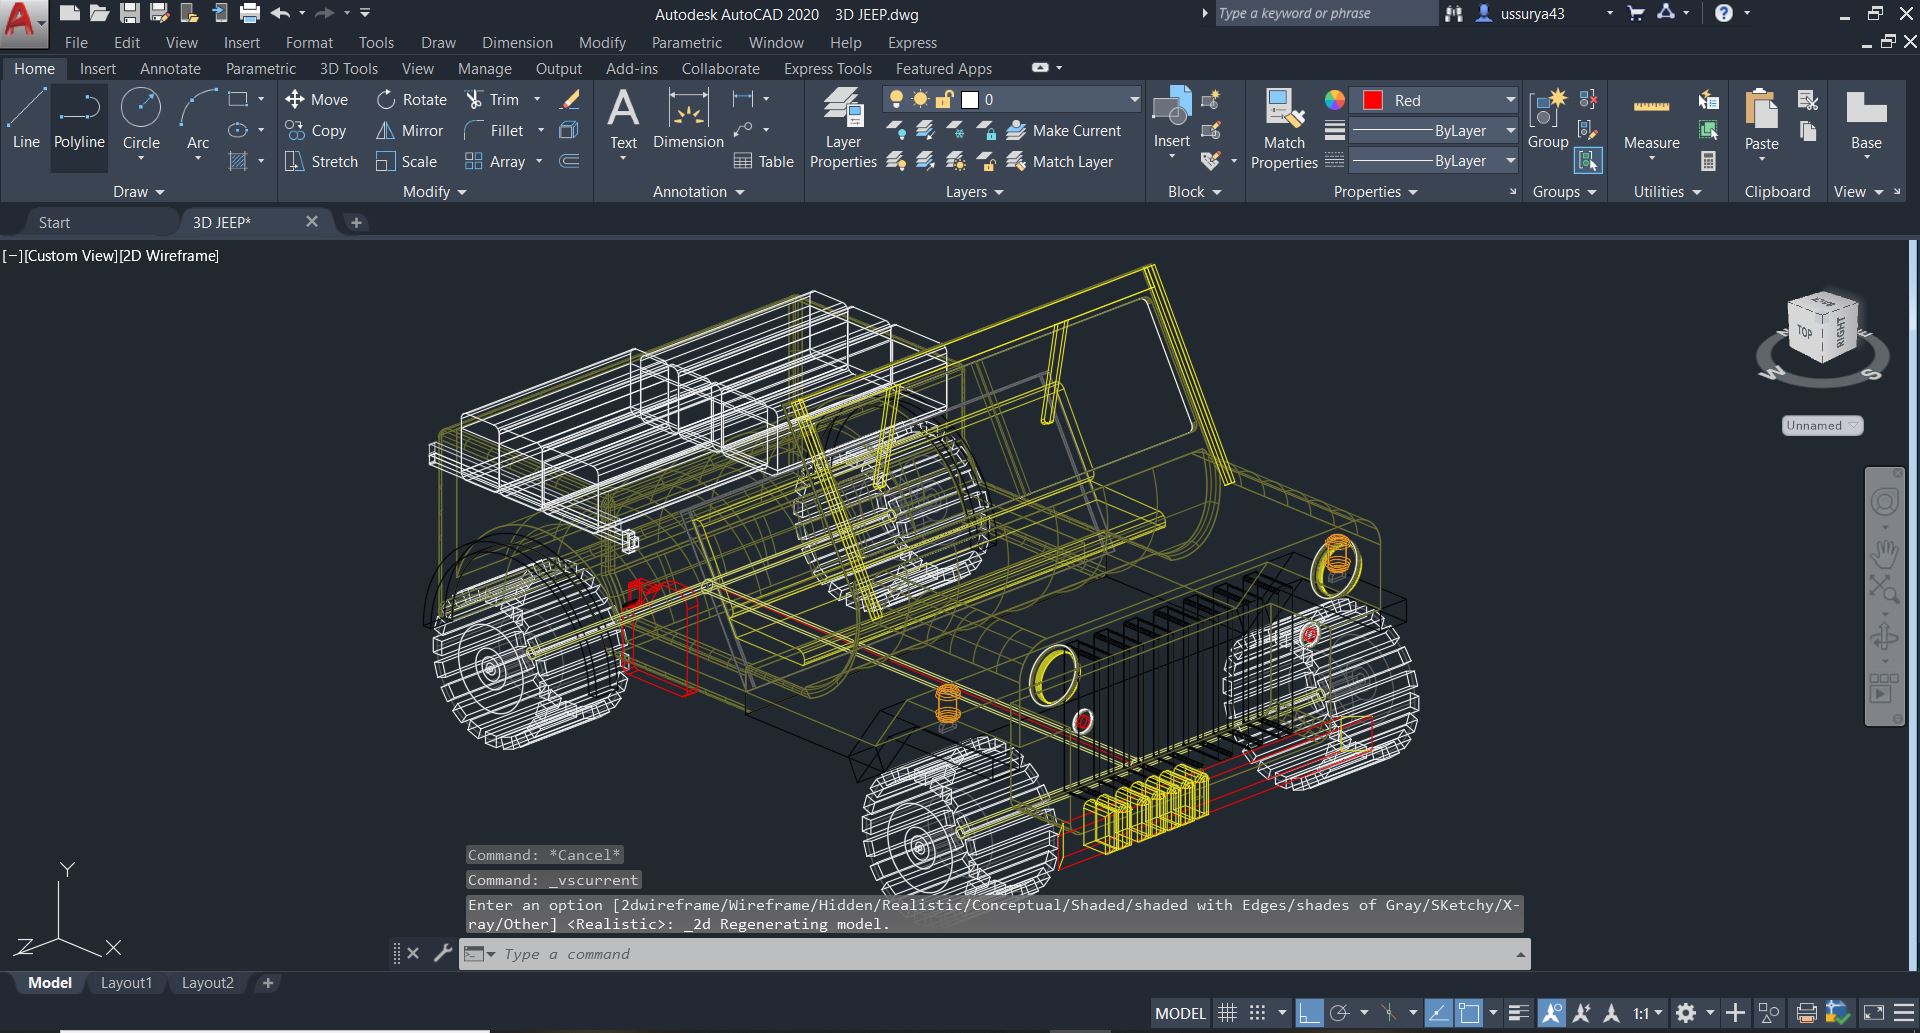Activate the Stretch command

321,161
